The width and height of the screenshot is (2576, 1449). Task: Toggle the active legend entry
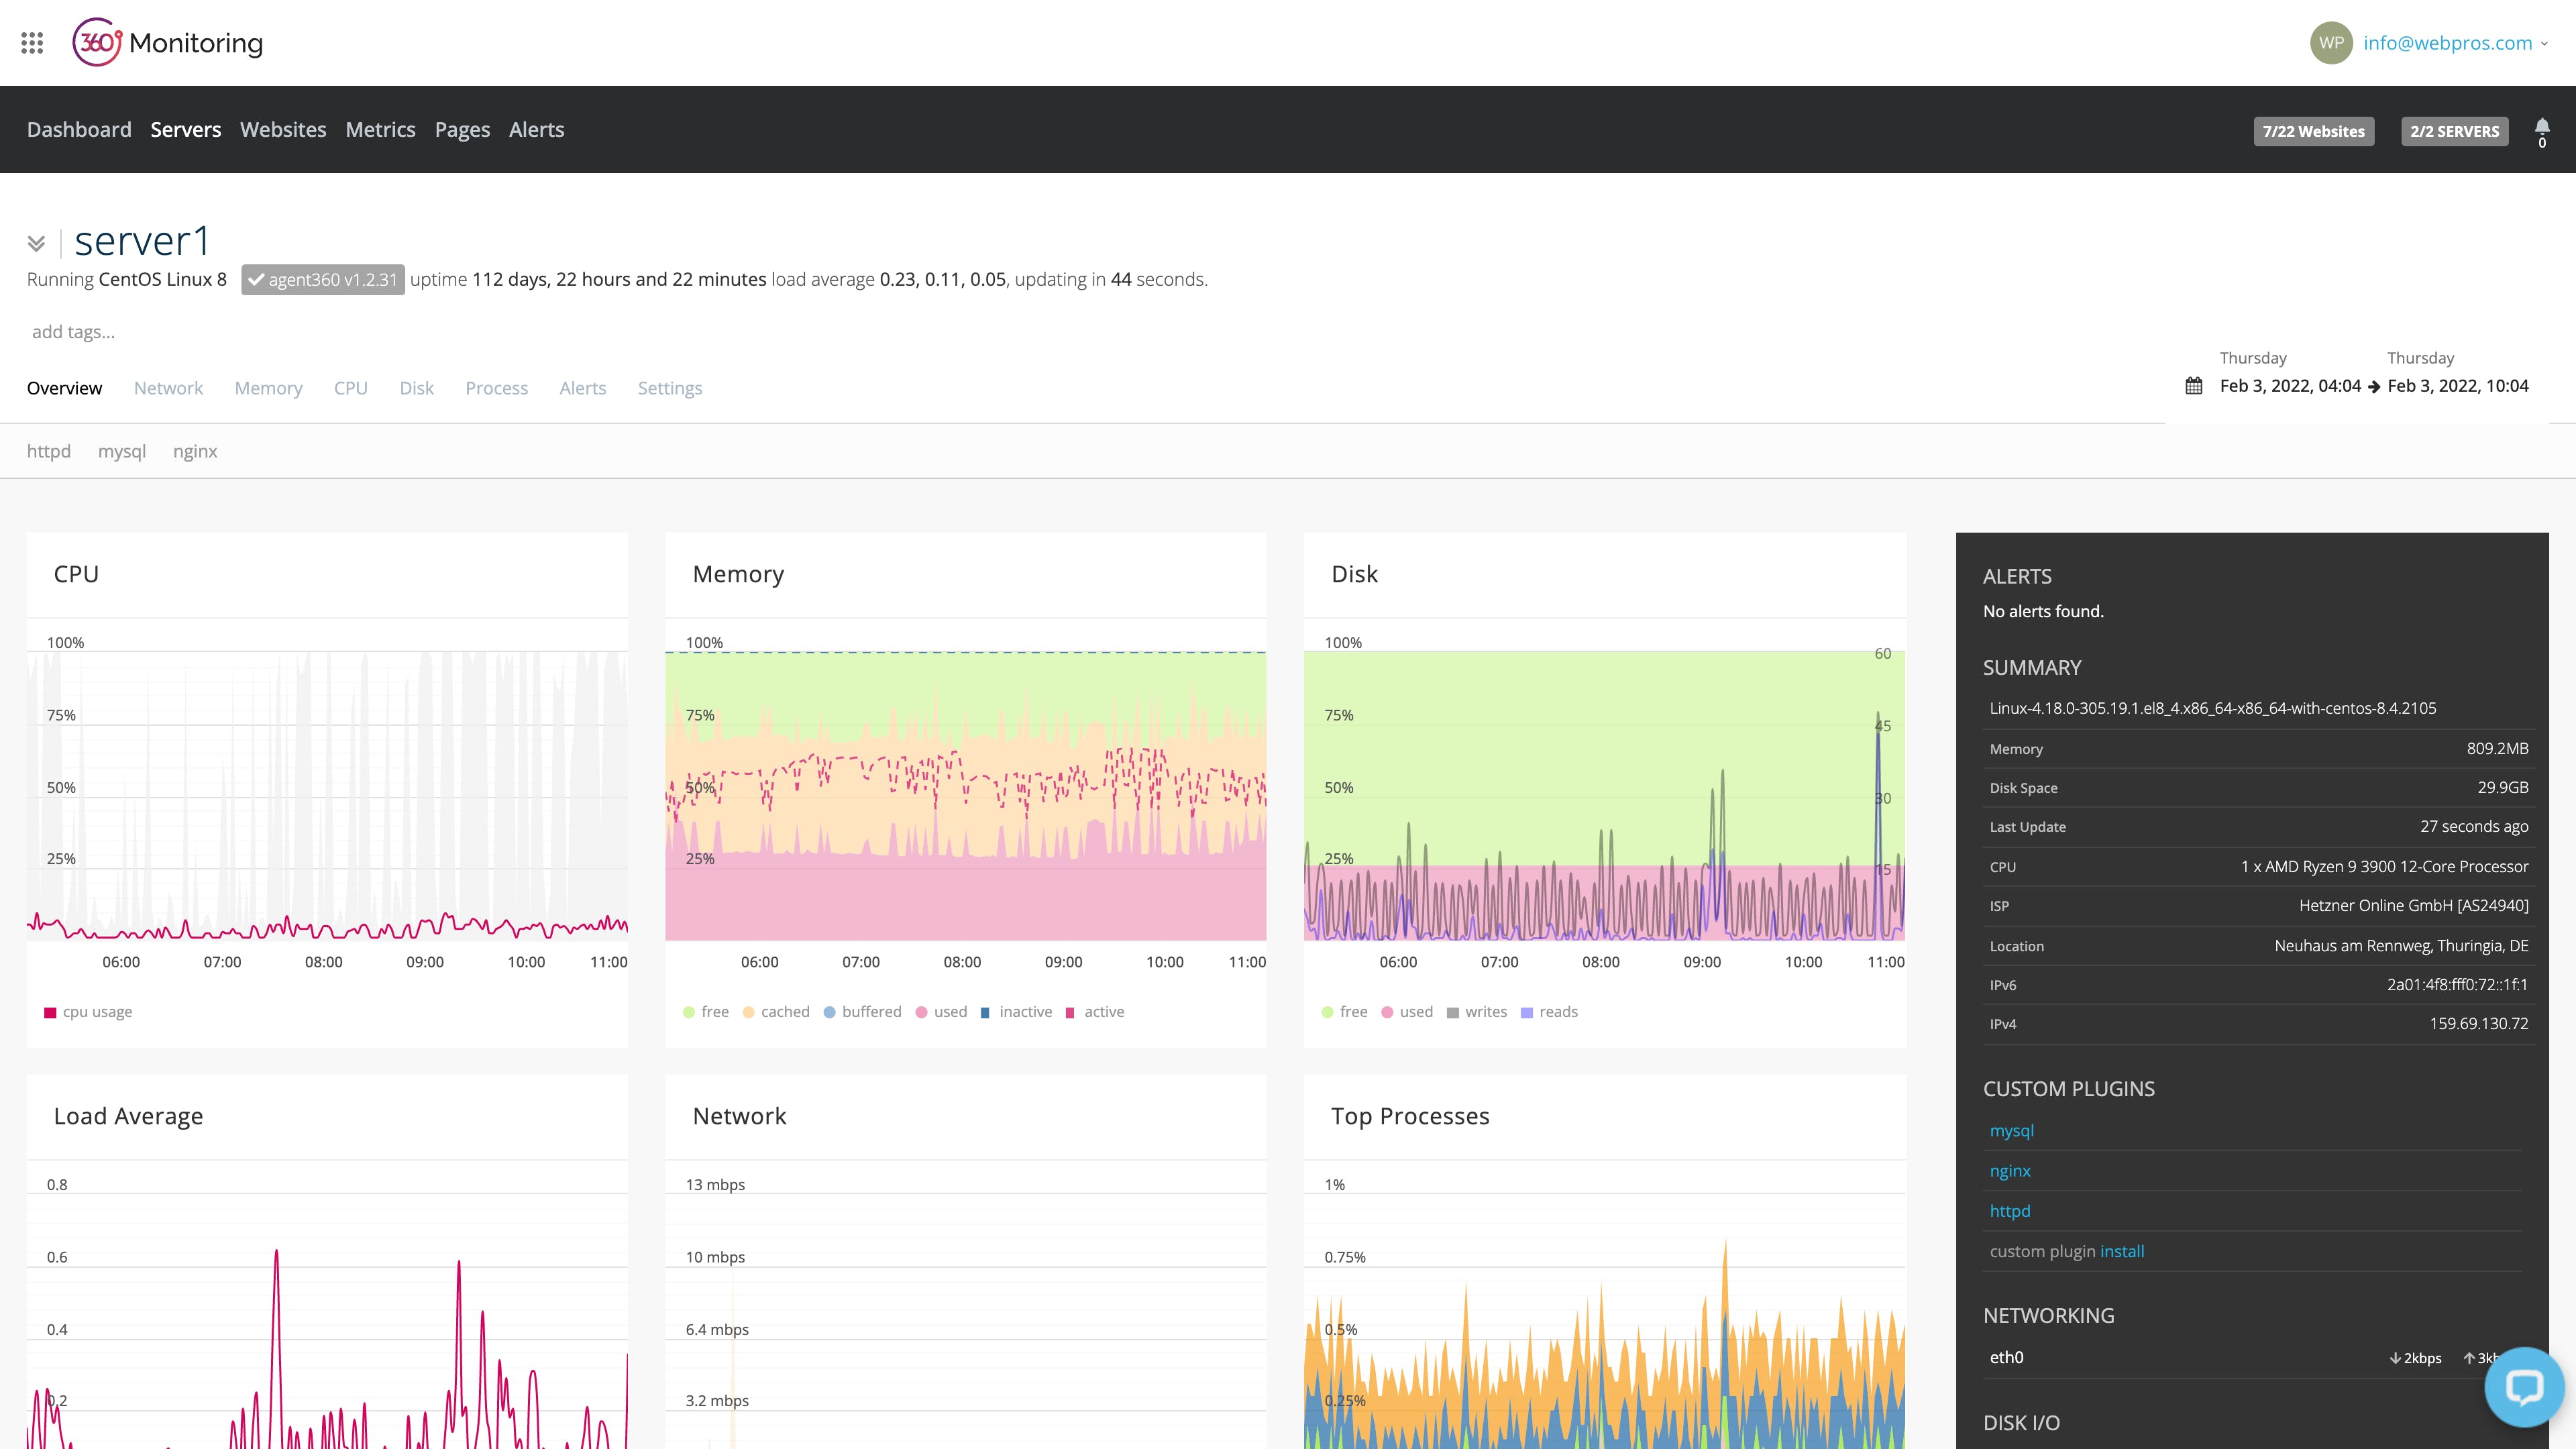coord(1095,1012)
